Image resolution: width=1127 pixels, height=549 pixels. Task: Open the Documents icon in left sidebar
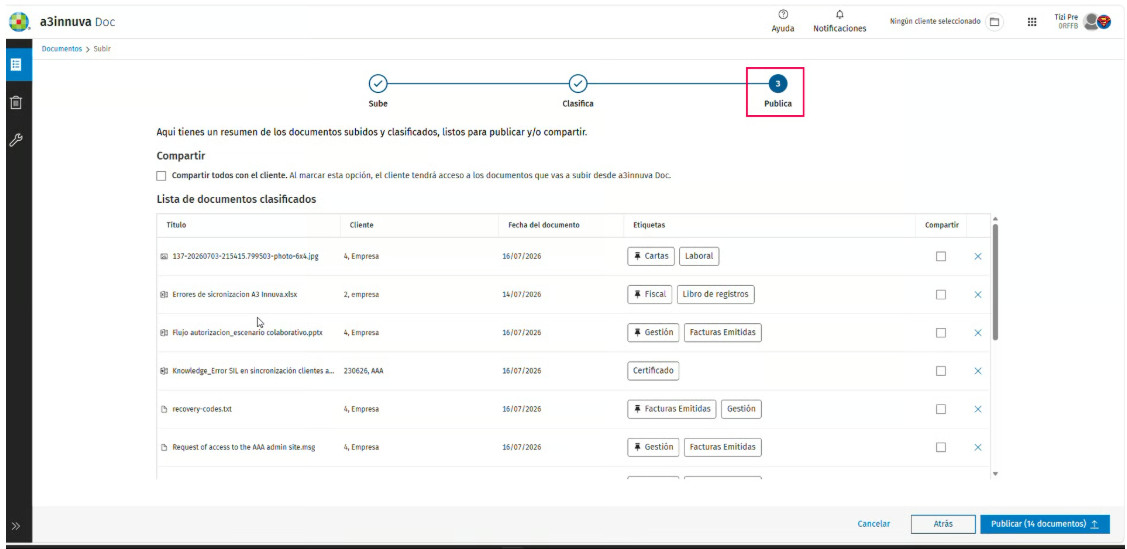click(15, 65)
